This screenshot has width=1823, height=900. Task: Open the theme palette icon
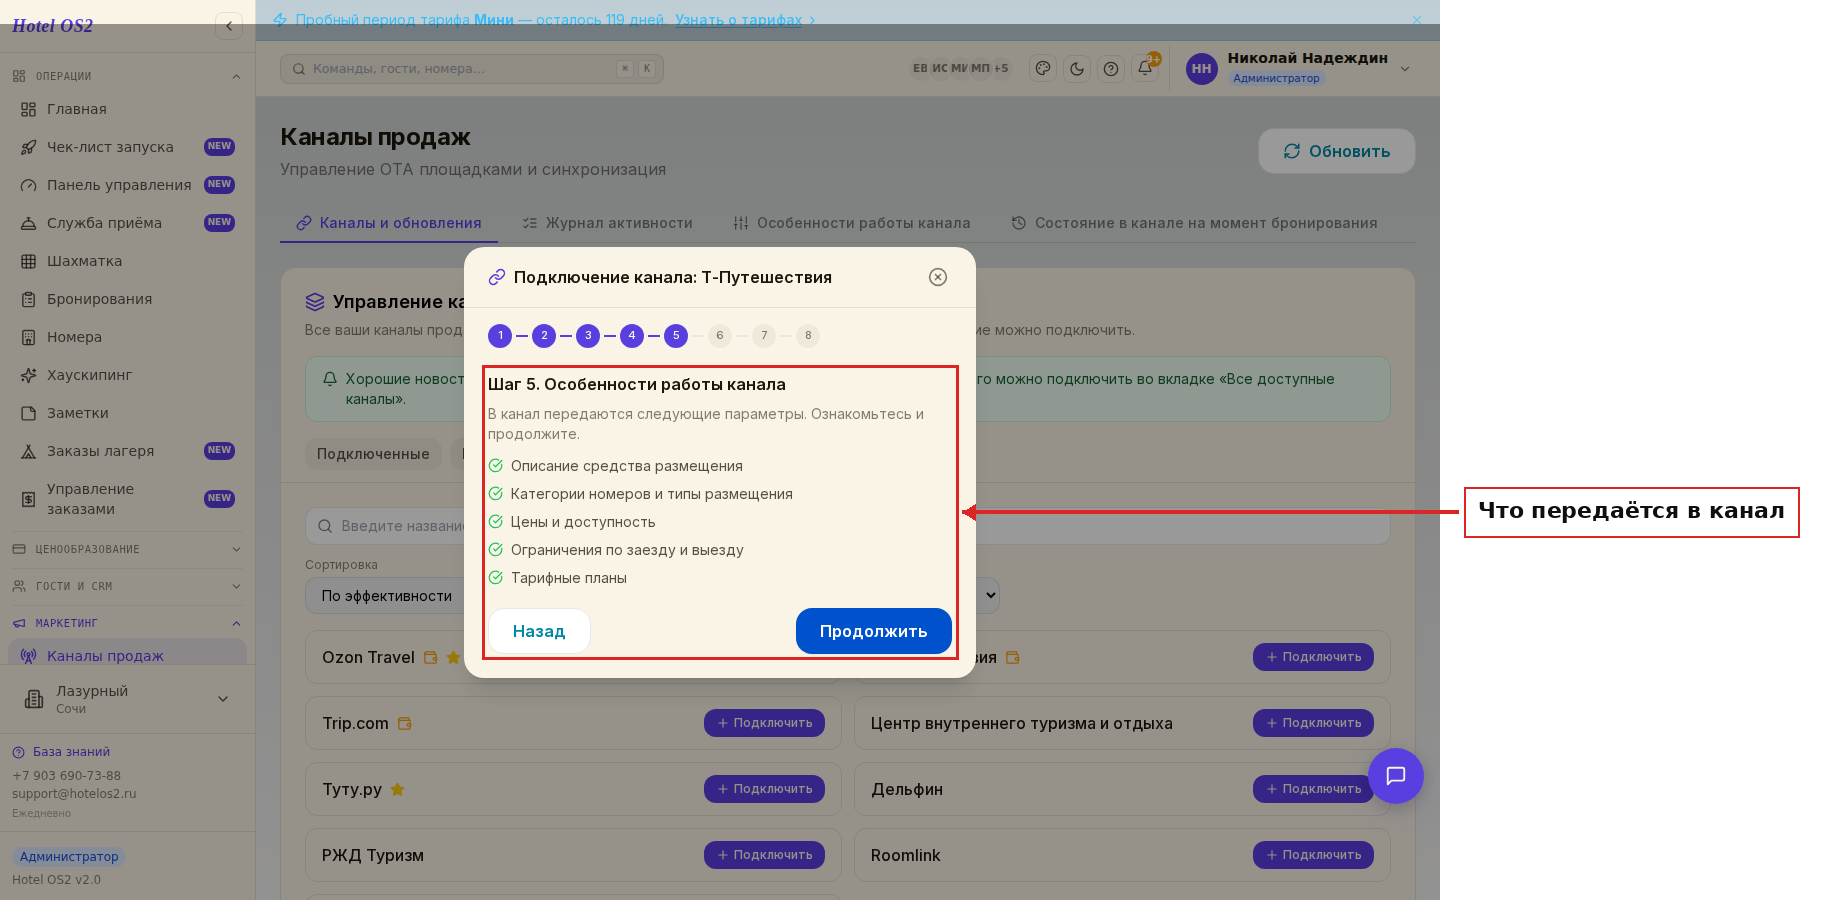pos(1043,69)
